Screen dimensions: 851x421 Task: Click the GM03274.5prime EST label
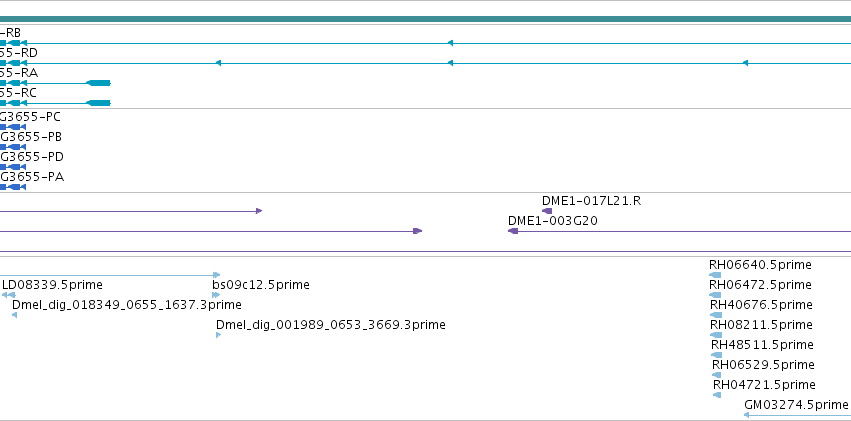(796, 405)
